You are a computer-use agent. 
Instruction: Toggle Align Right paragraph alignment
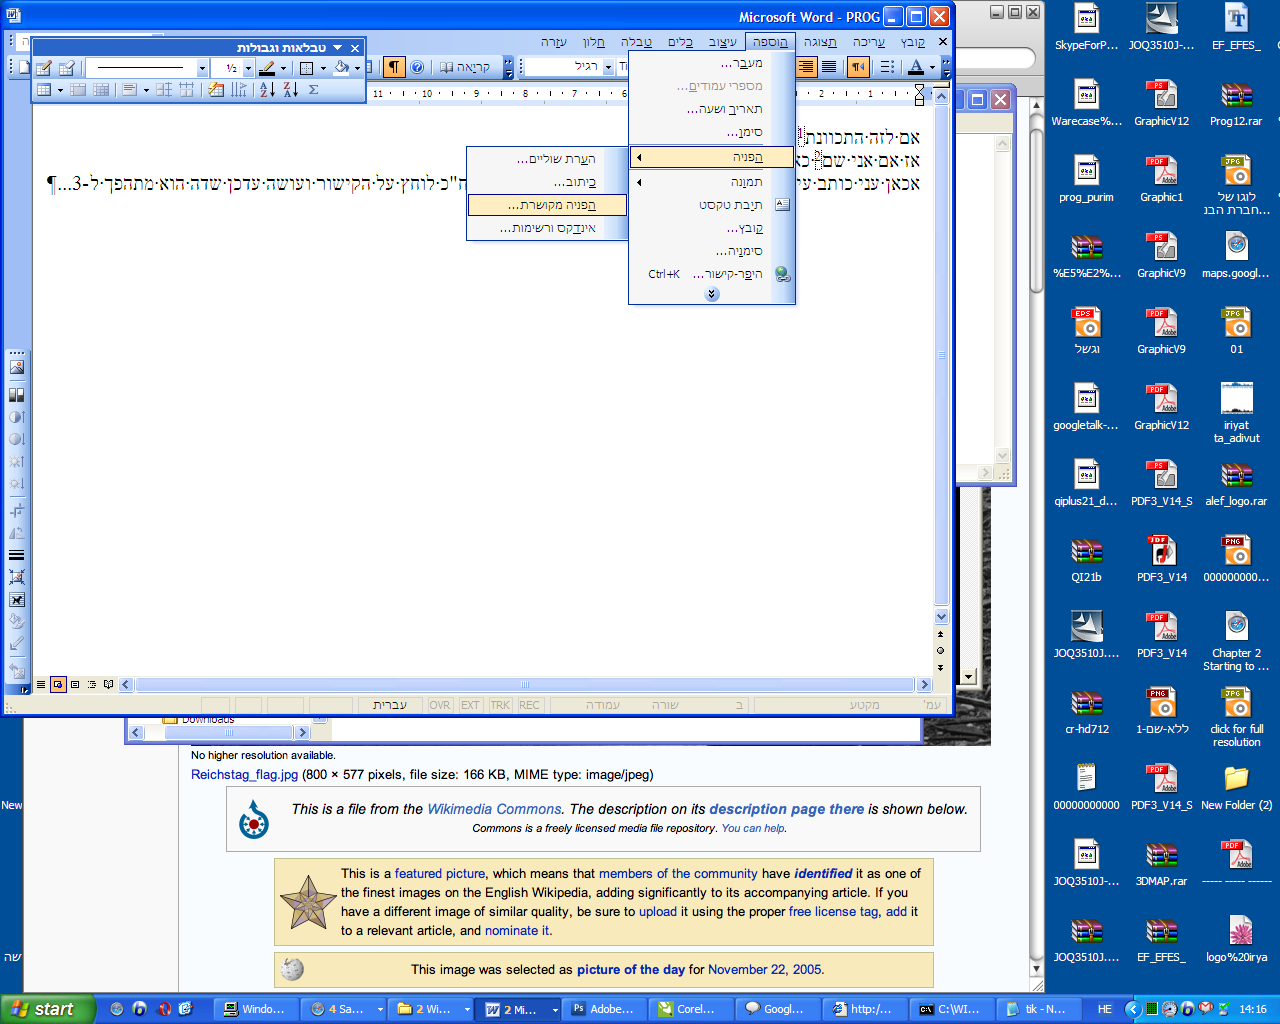[806, 67]
